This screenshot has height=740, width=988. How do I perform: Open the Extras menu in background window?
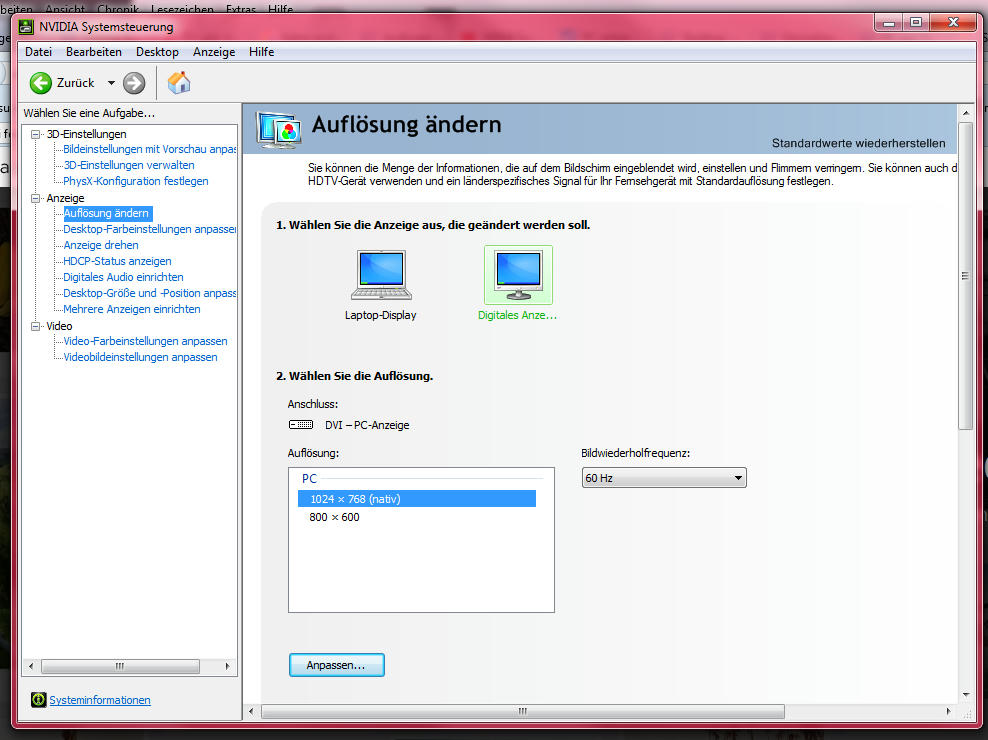coord(241,9)
